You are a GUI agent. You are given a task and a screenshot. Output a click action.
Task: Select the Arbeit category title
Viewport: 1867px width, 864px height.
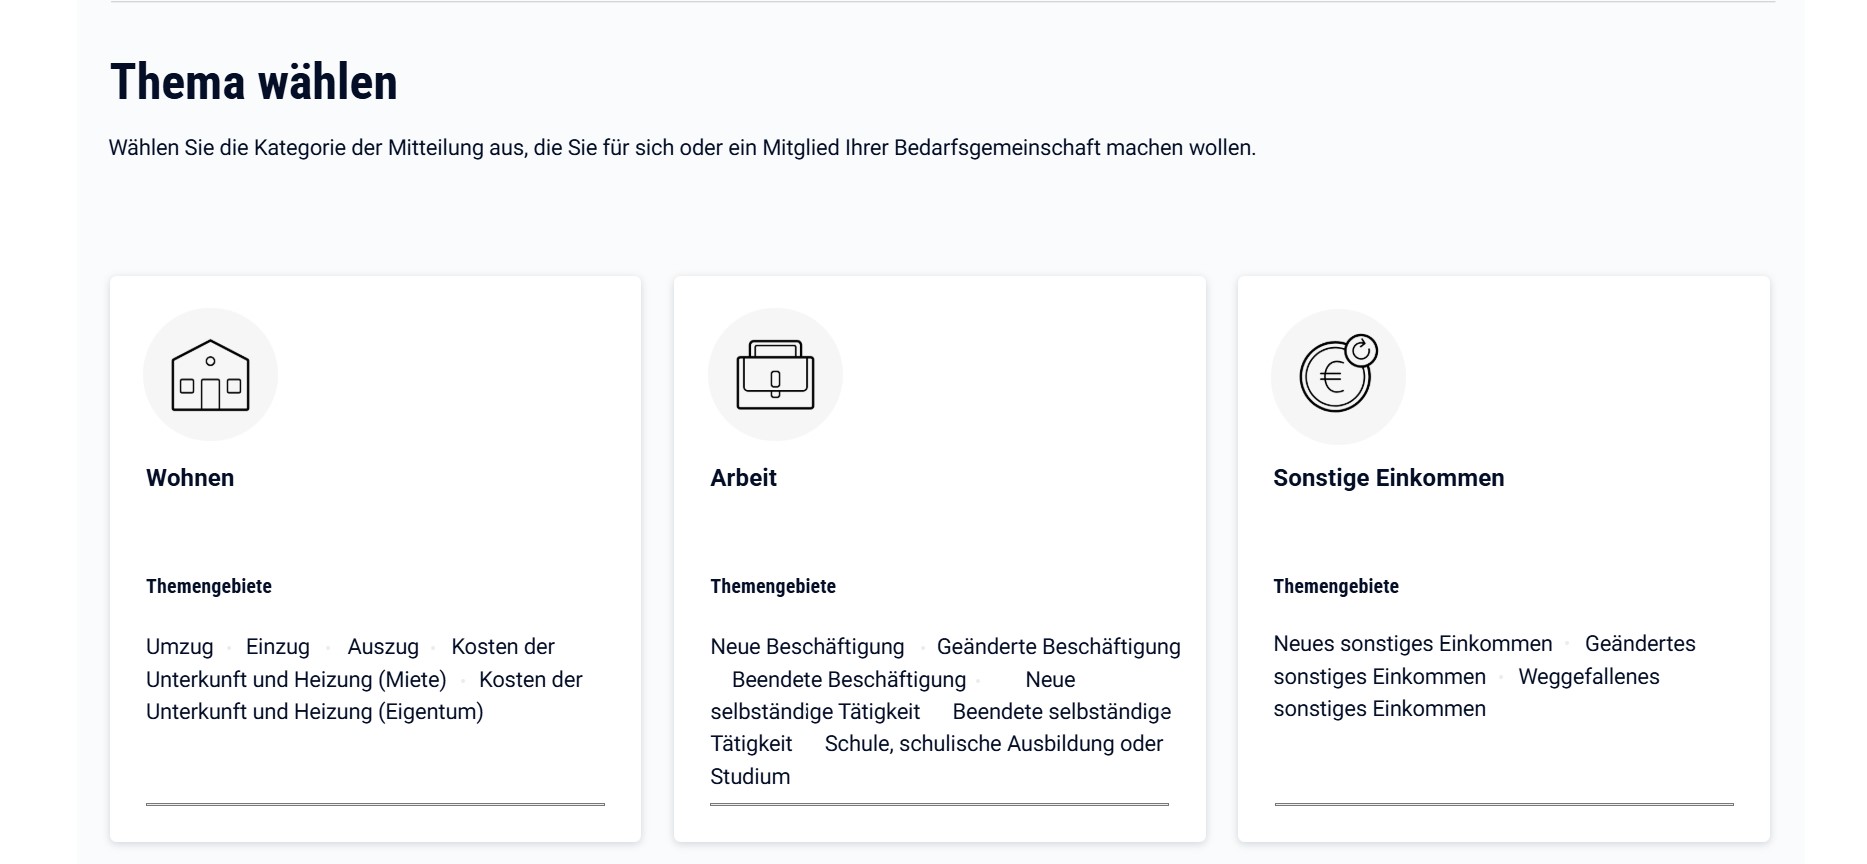pyautogui.click(x=743, y=478)
